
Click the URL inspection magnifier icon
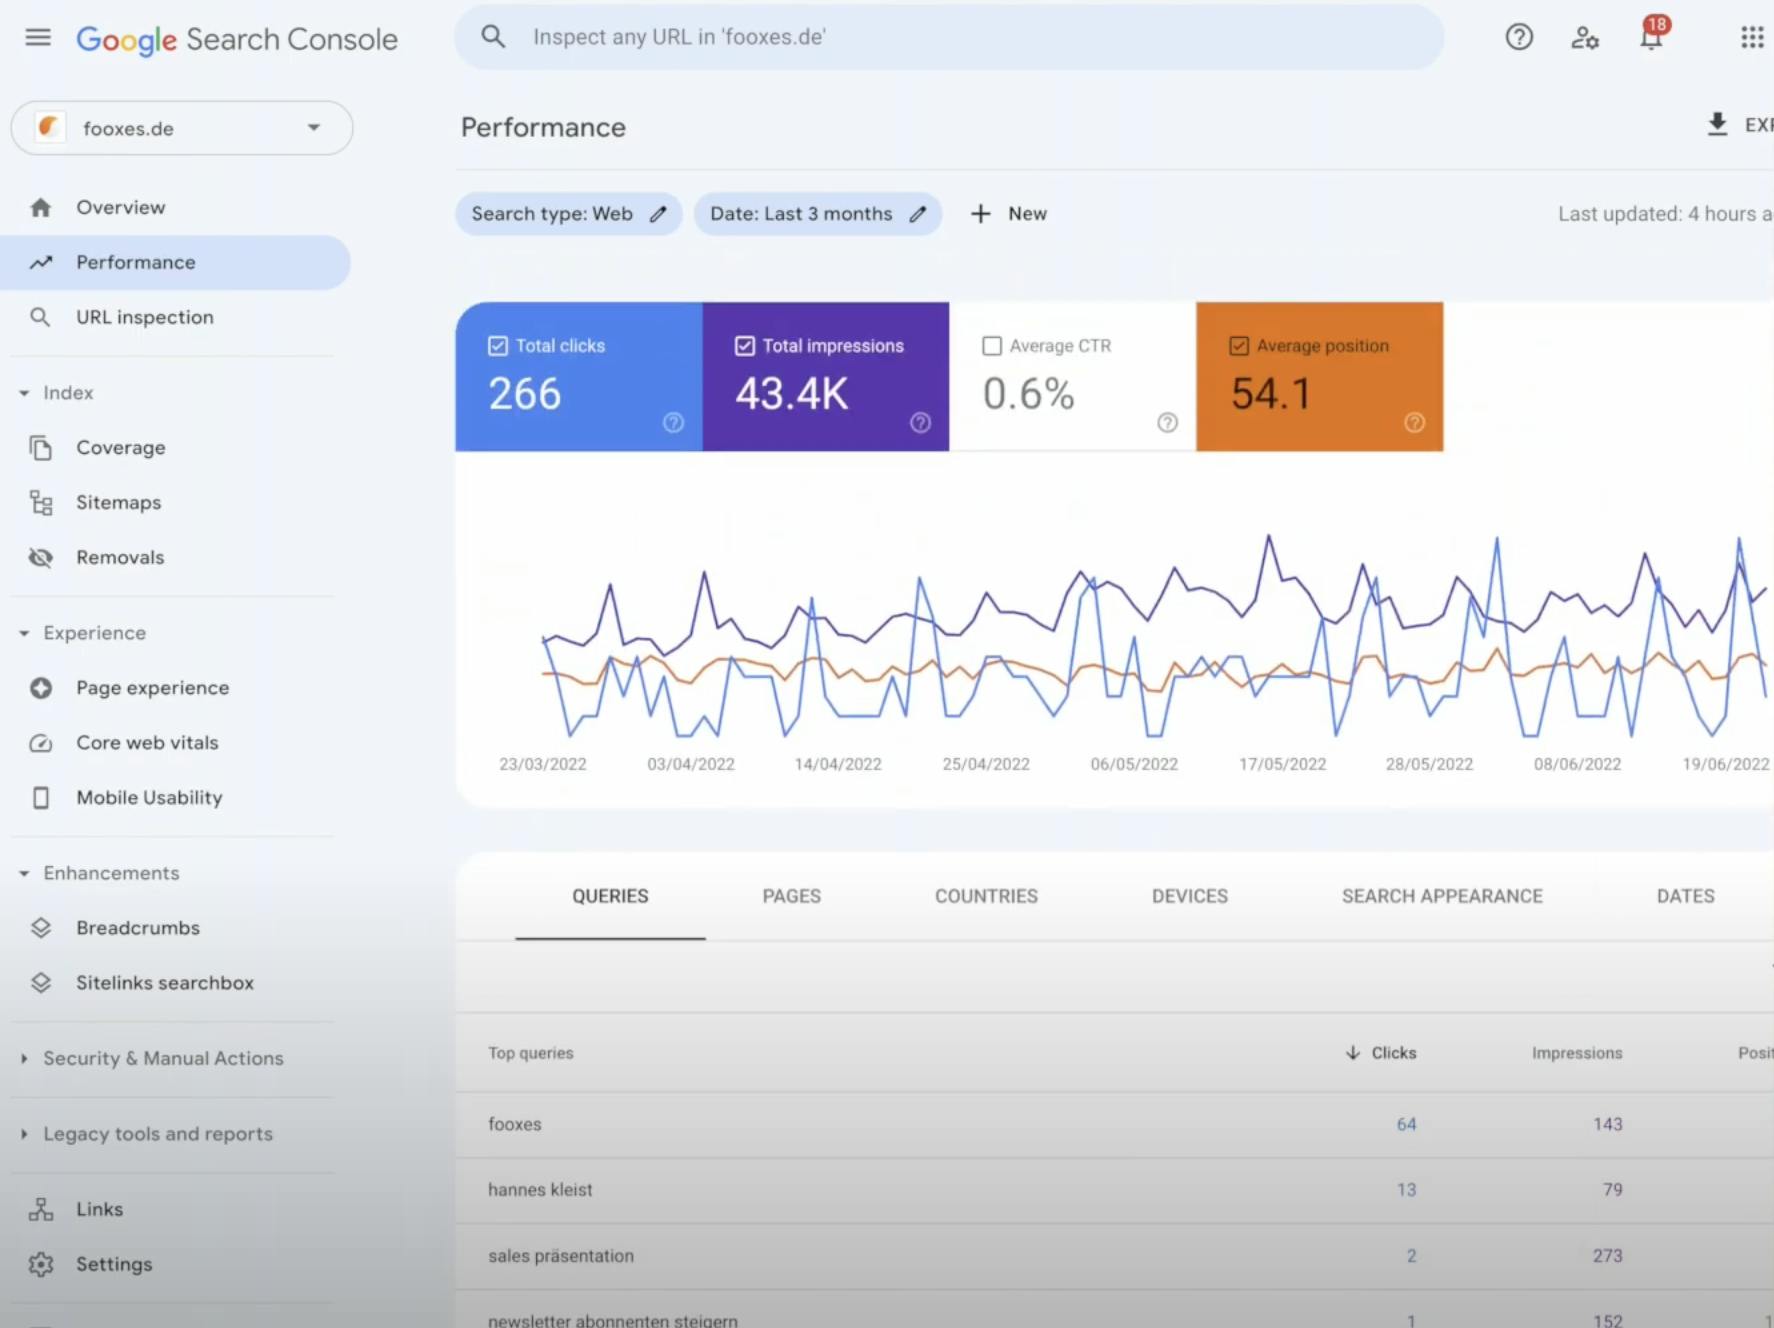coord(40,317)
